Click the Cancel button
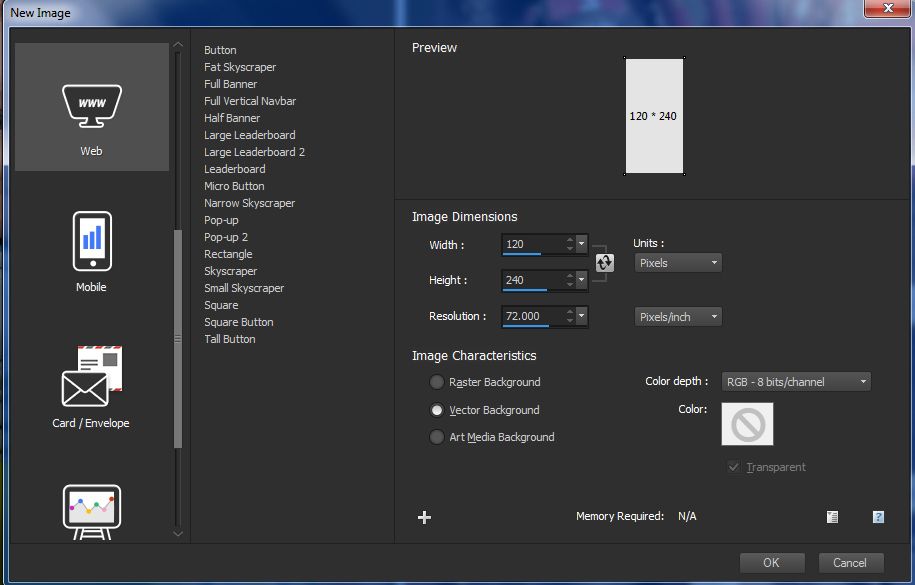 click(x=849, y=562)
